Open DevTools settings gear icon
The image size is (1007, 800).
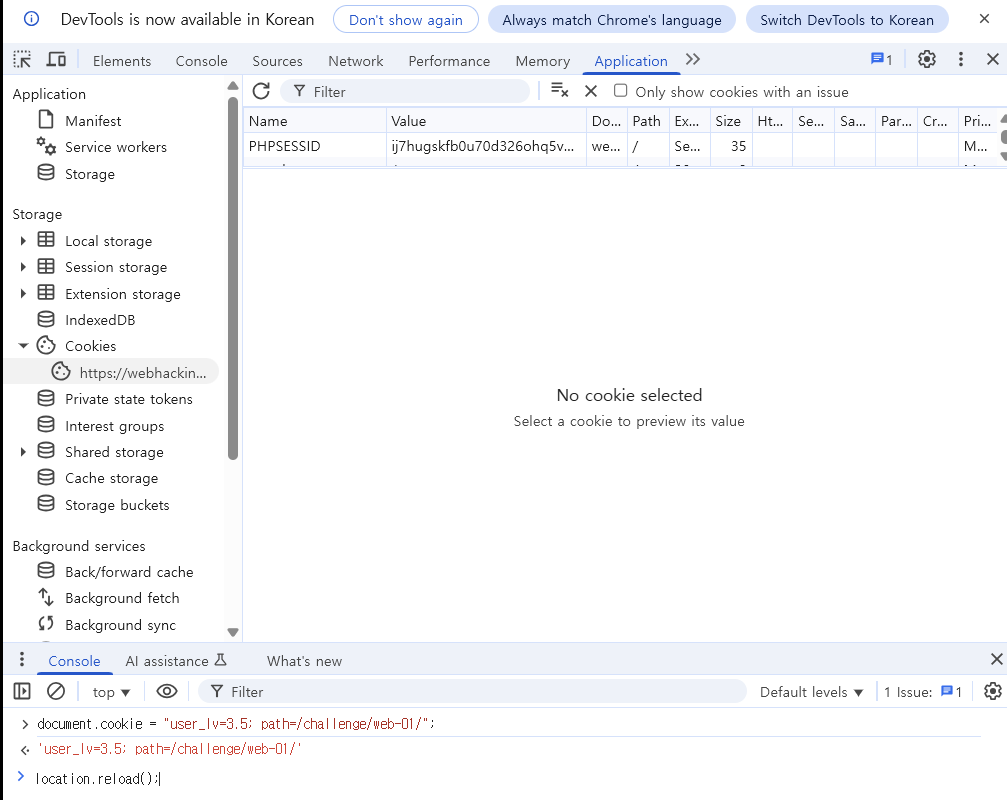coord(927,60)
